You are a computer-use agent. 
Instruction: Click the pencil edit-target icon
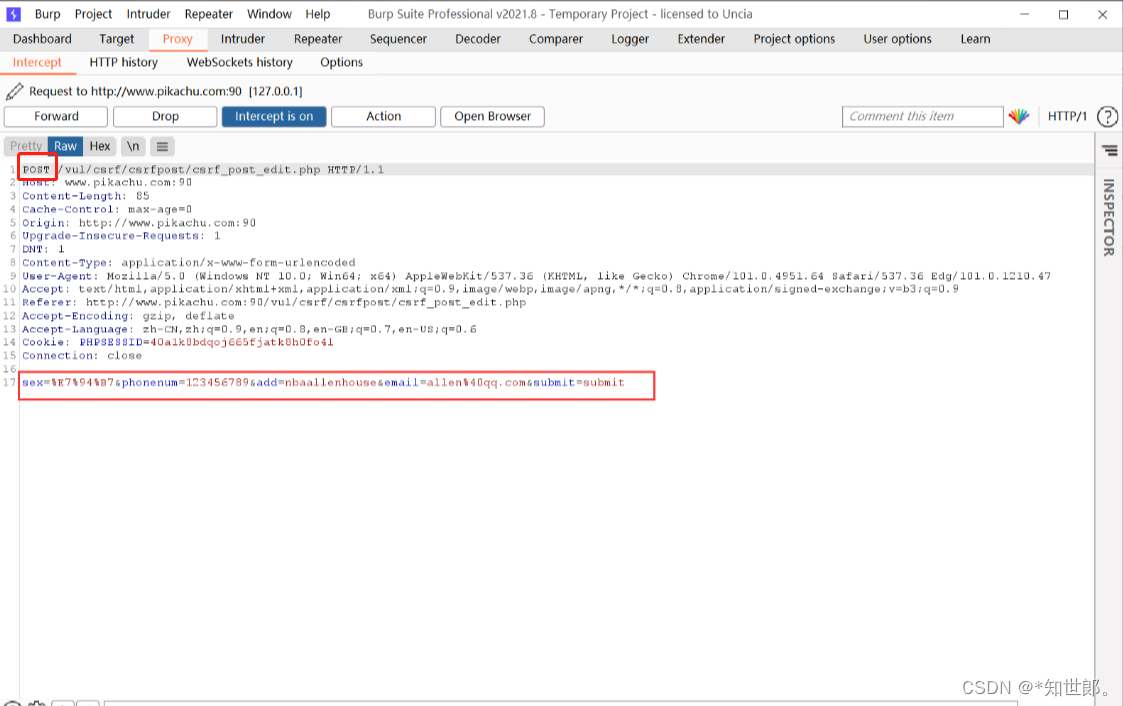(x=14, y=91)
